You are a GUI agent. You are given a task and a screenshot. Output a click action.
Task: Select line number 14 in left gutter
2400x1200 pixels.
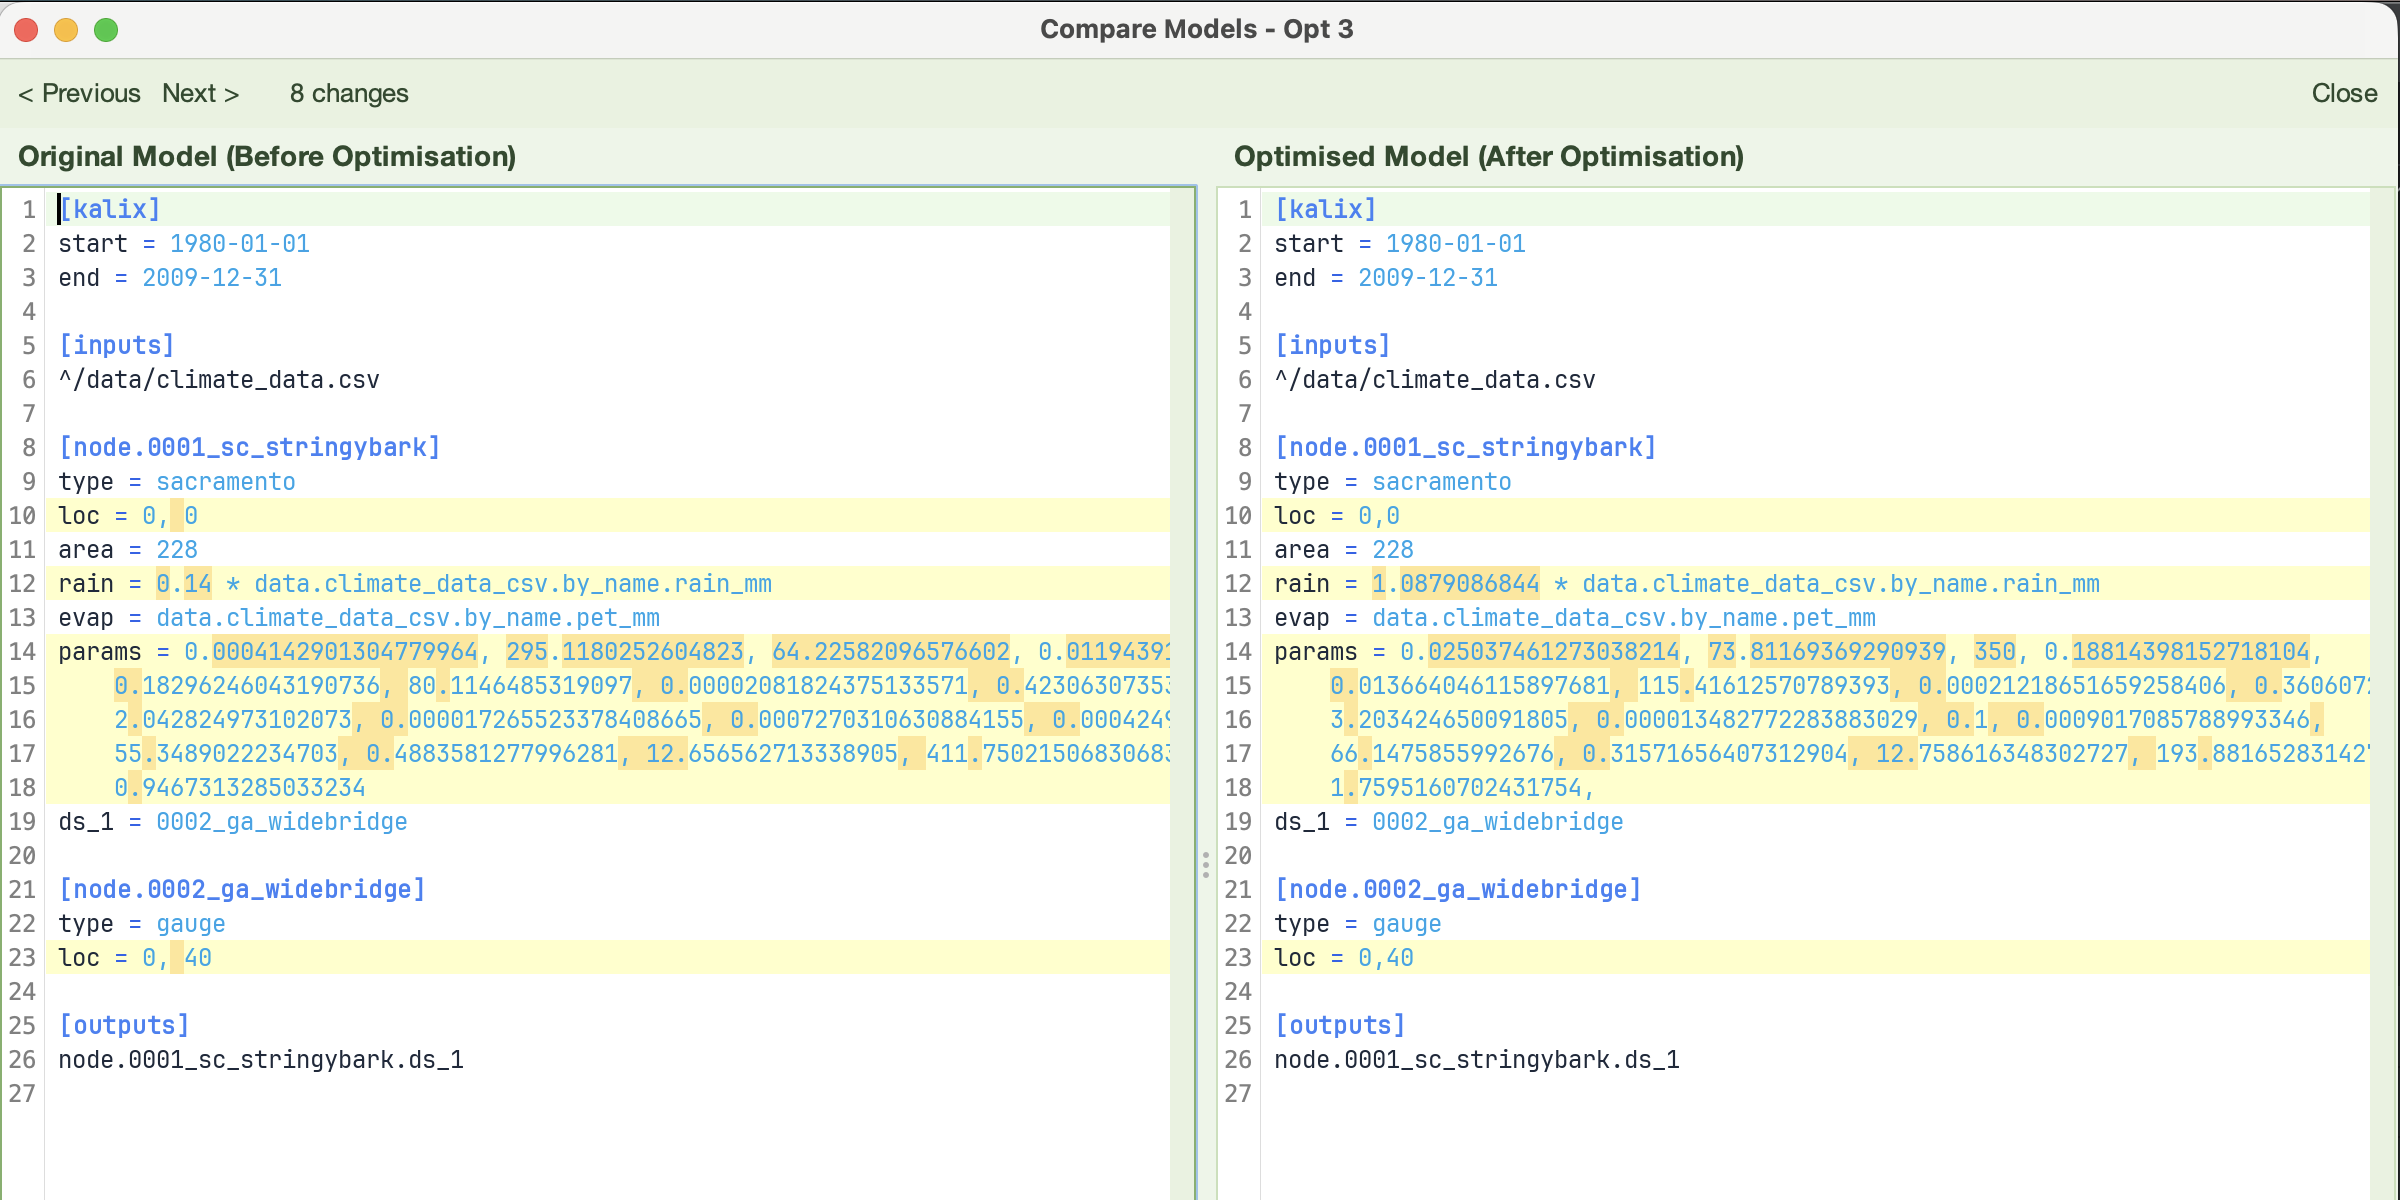click(x=22, y=651)
